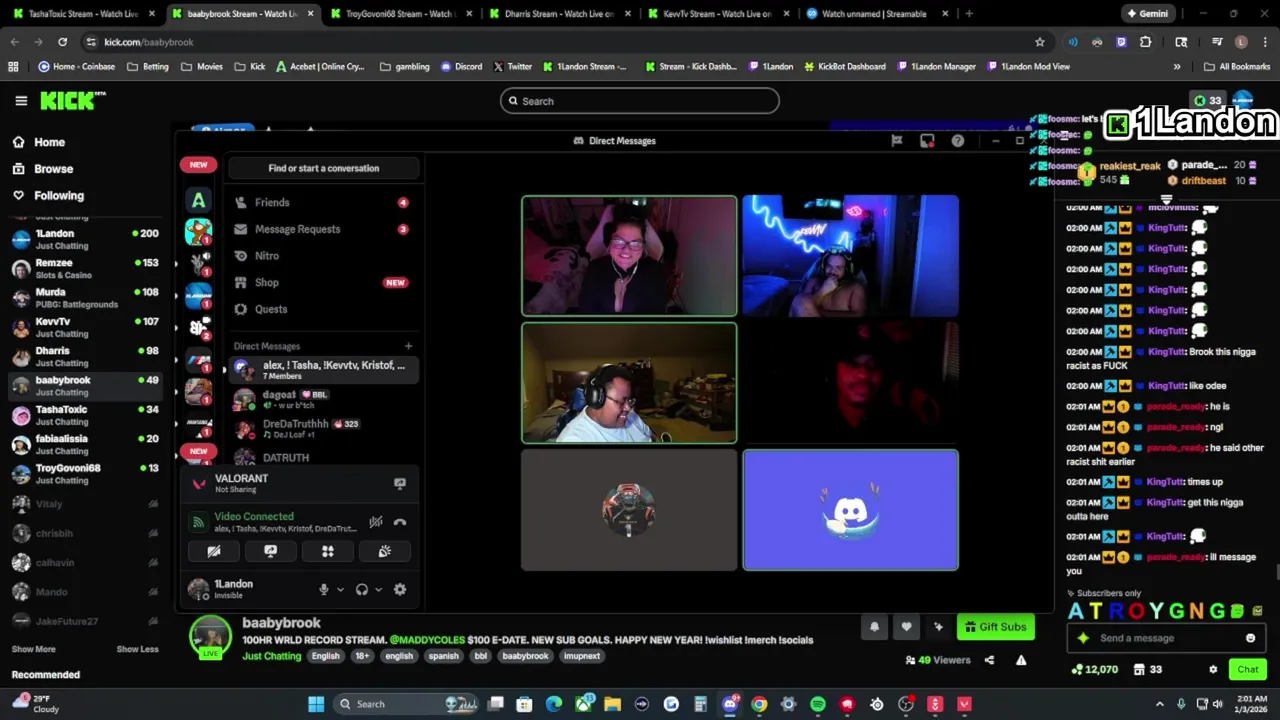Open the alex, Tasha, Kevvtv group DM

[323, 370]
